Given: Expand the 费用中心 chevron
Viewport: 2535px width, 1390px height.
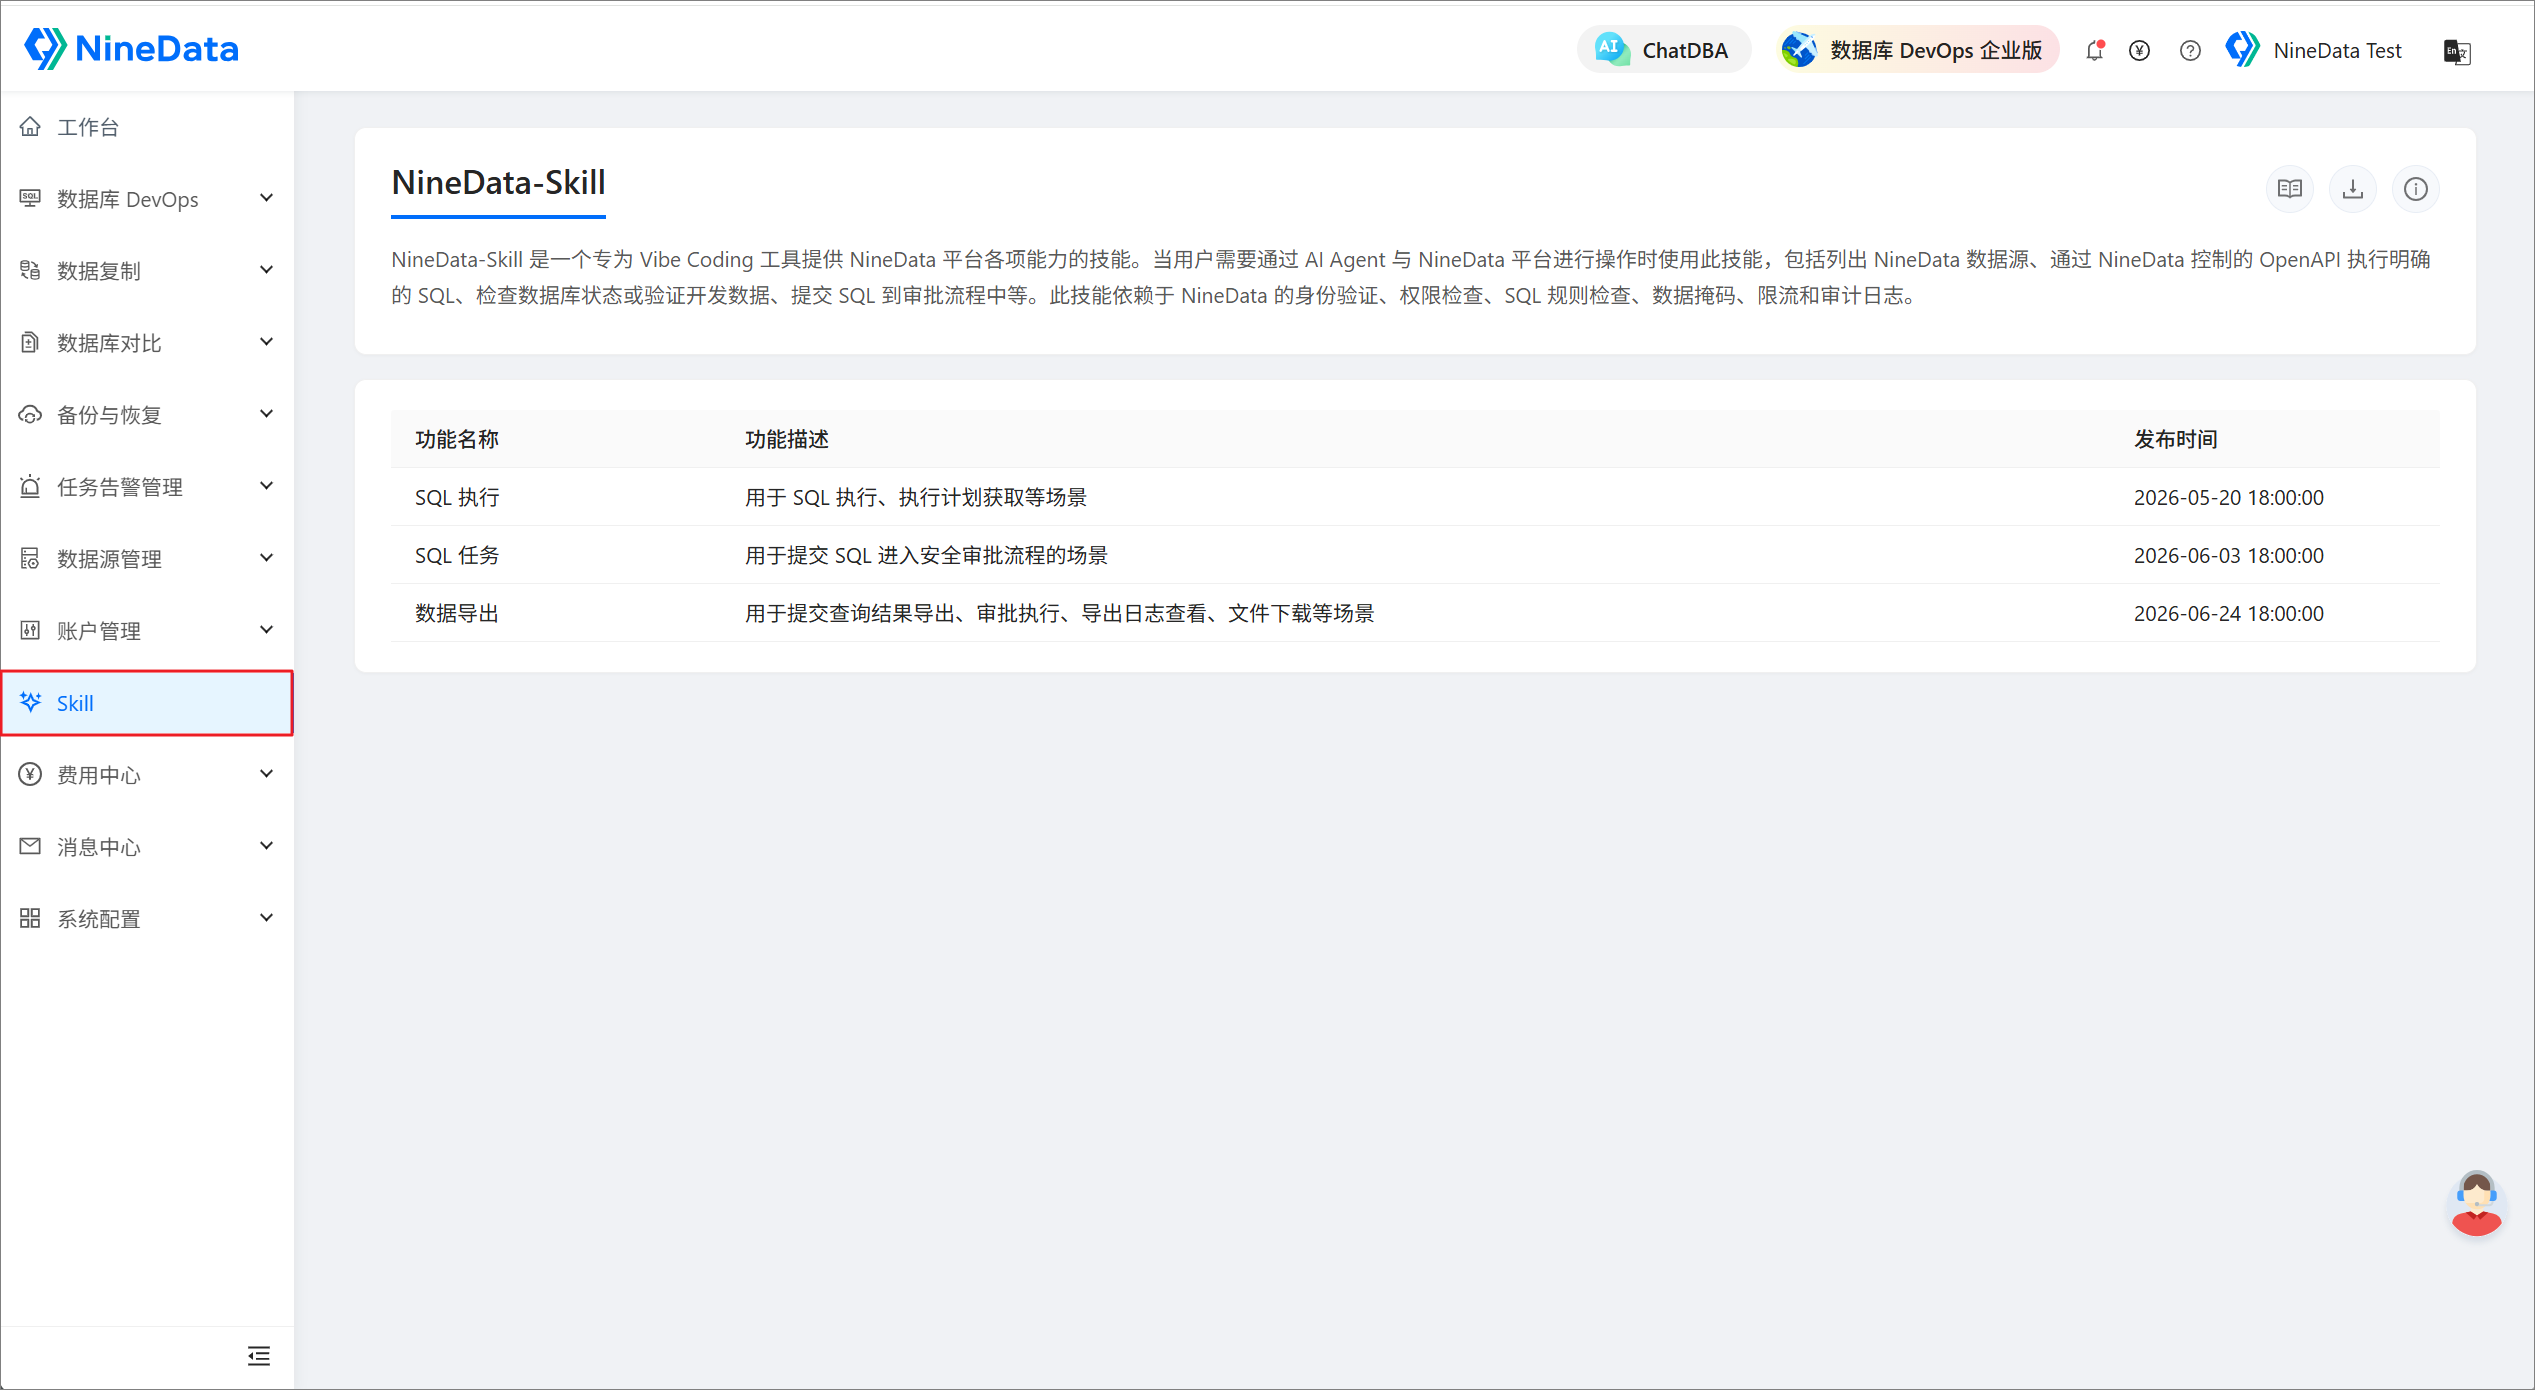Looking at the screenshot, I should (x=266, y=774).
